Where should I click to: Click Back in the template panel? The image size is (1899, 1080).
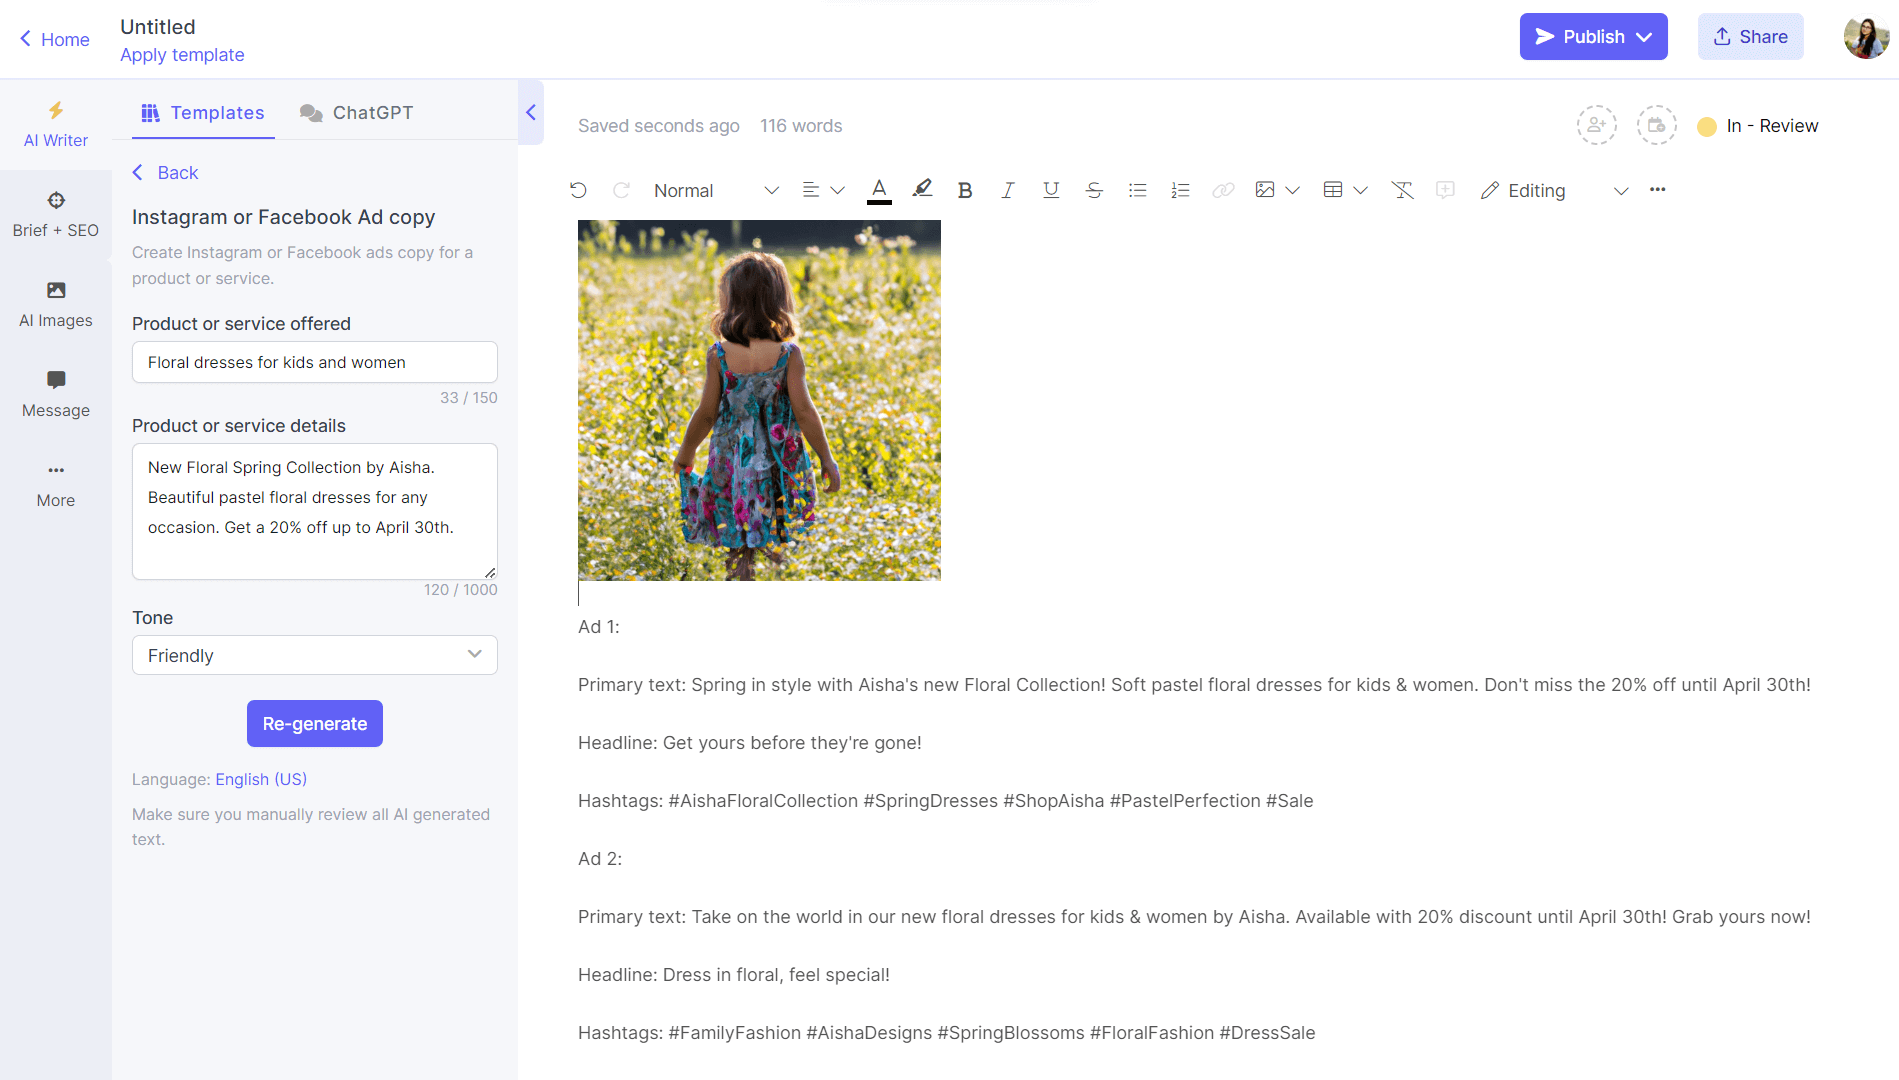pos(166,173)
